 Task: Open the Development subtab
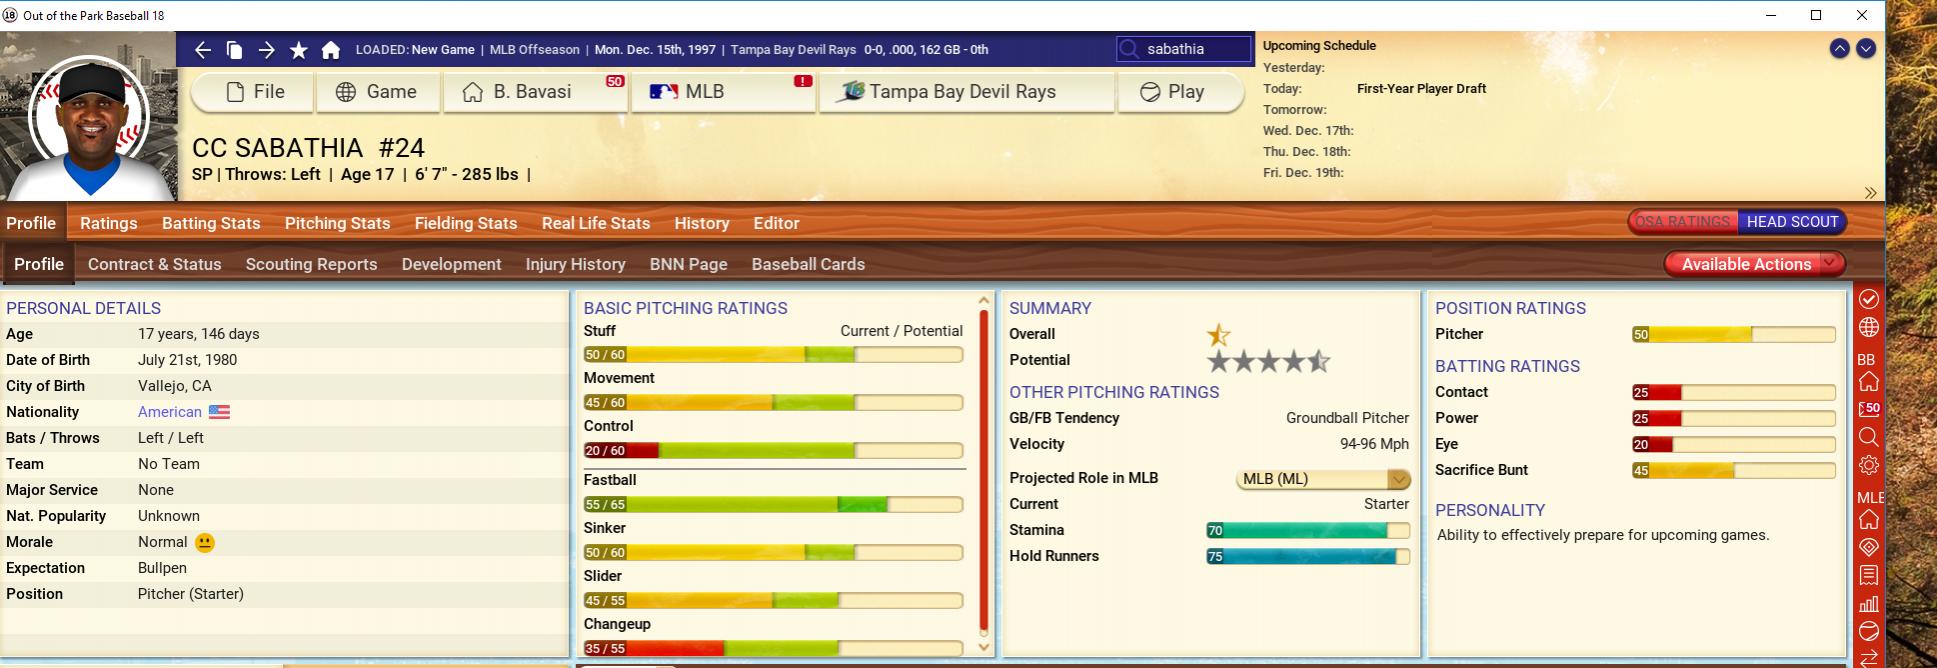(x=451, y=264)
